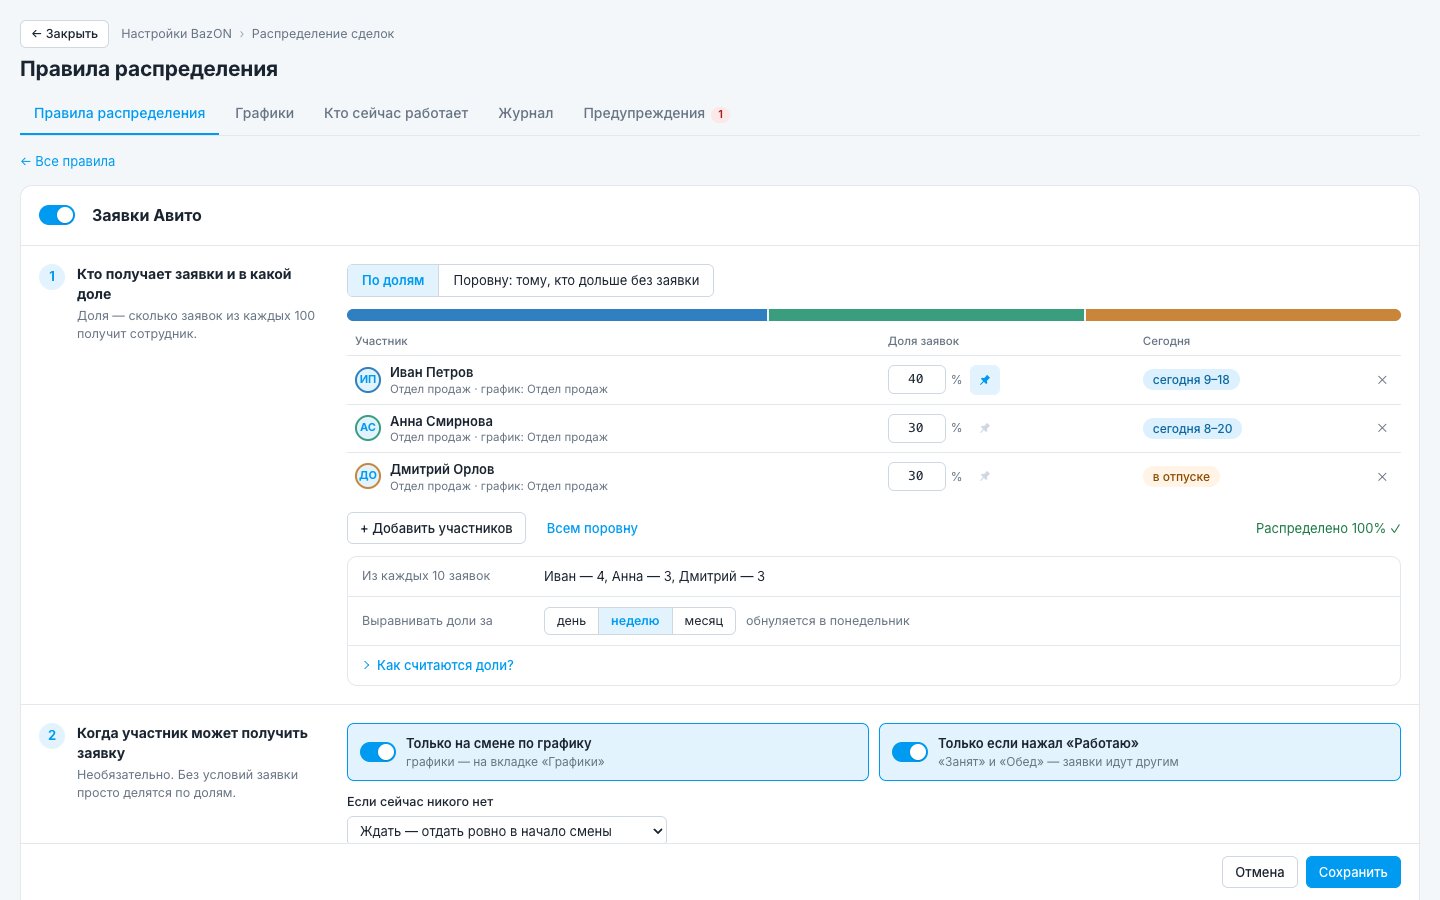Click the blue share bar segment
The height and width of the screenshot is (900, 1440).
557,315
